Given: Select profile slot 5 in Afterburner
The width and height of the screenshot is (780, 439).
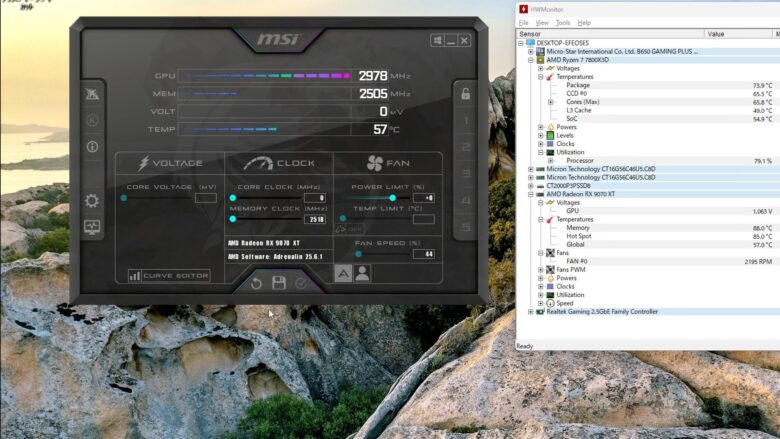Looking at the screenshot, I should [466, 227].
